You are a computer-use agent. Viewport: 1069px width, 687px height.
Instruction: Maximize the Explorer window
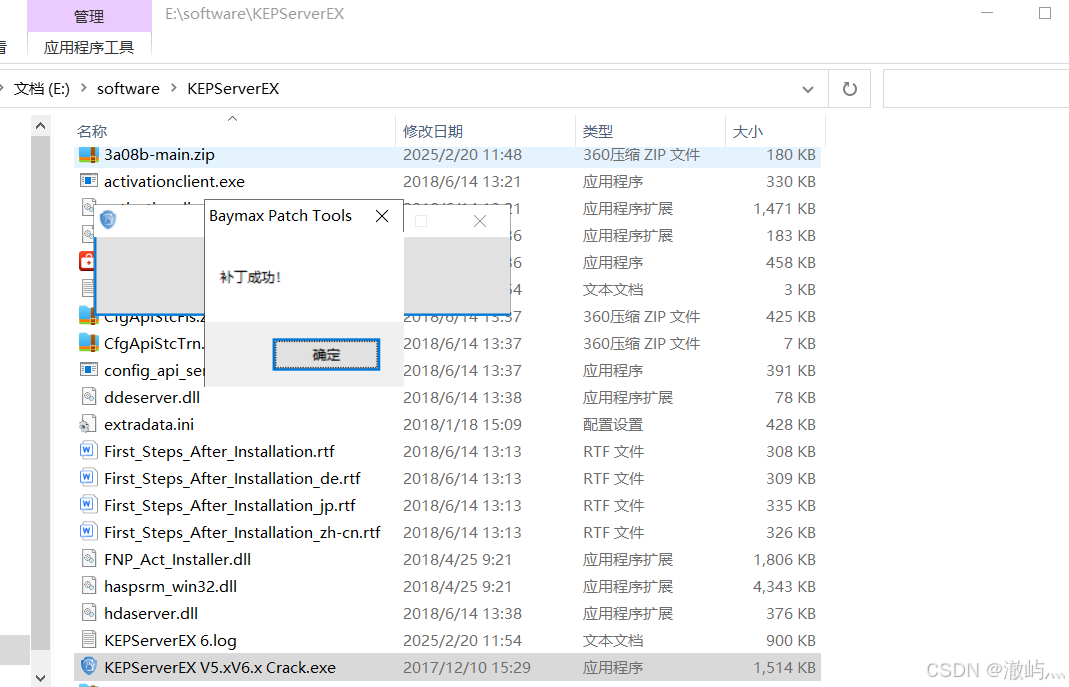click(1044, 13)
